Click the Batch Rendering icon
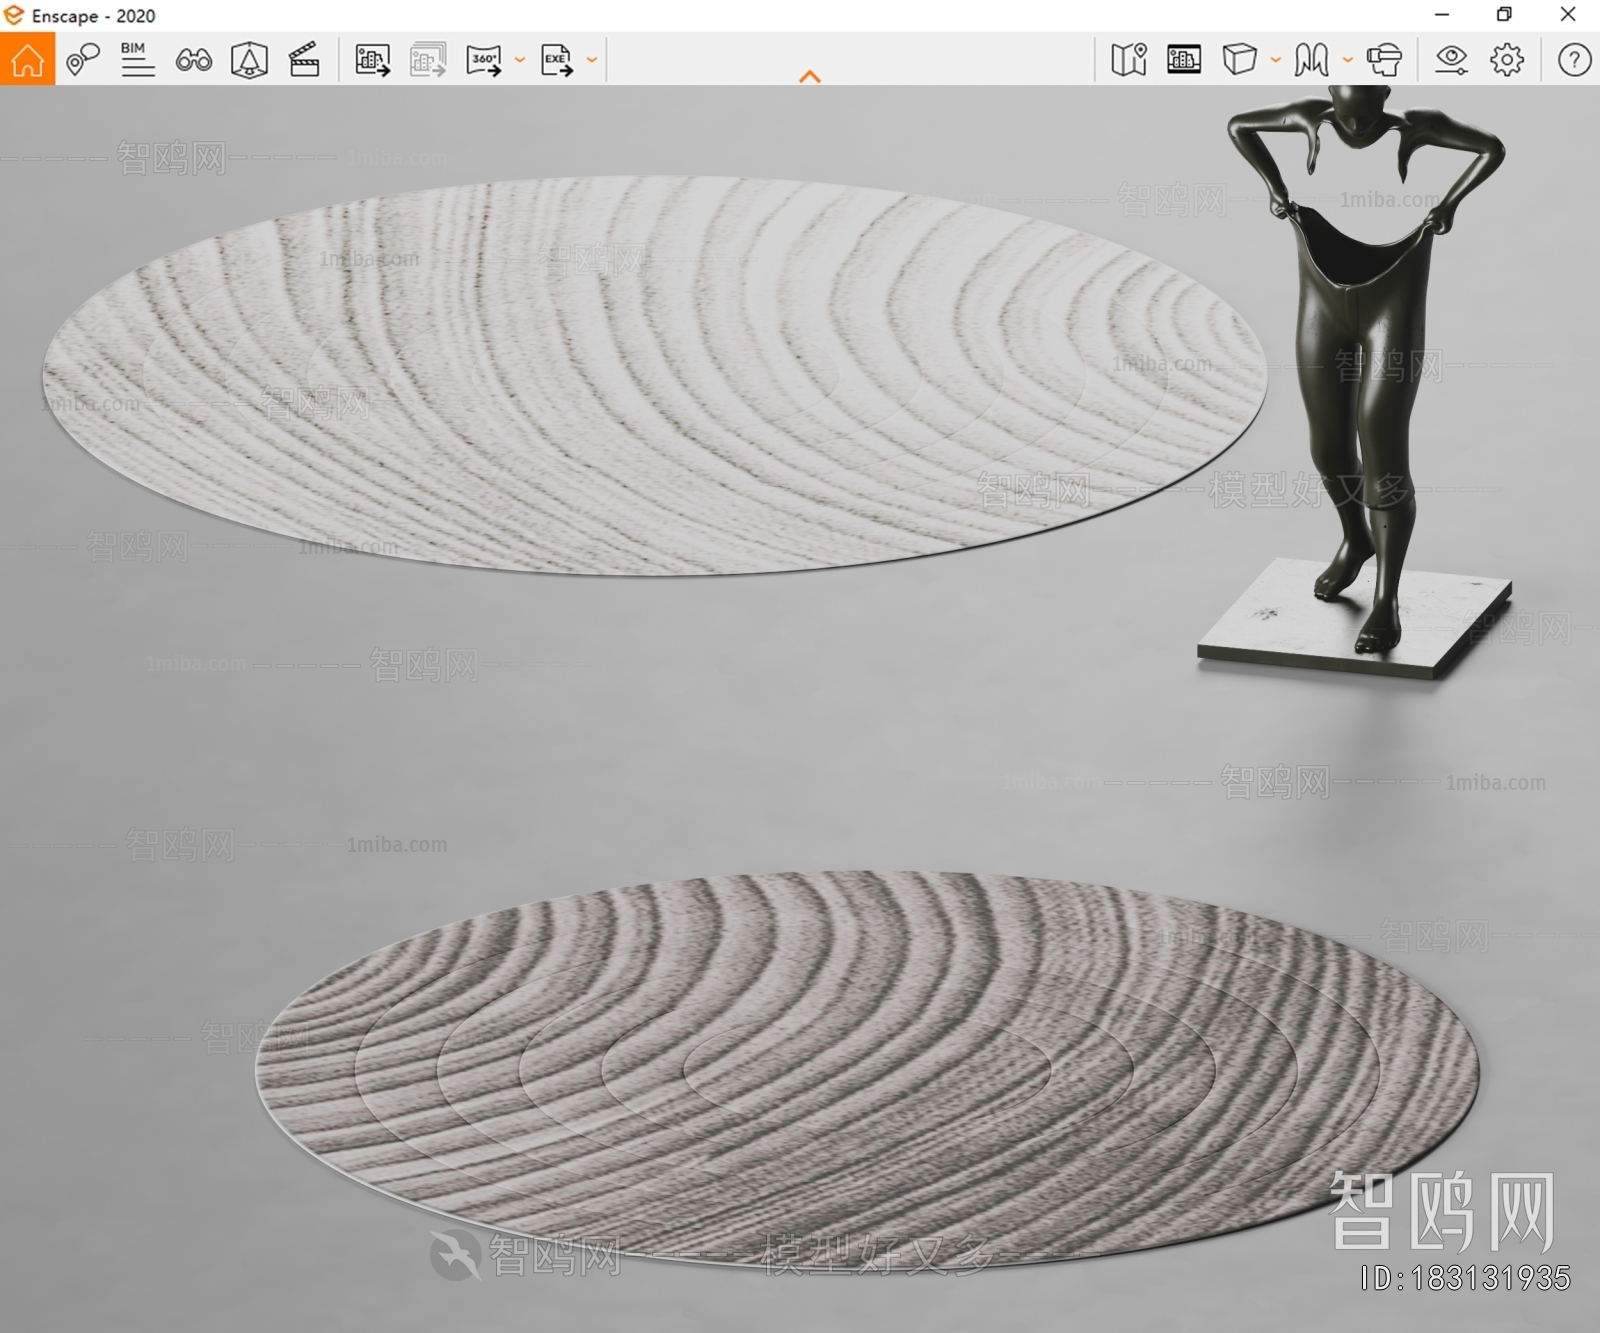 pos(428,60)
